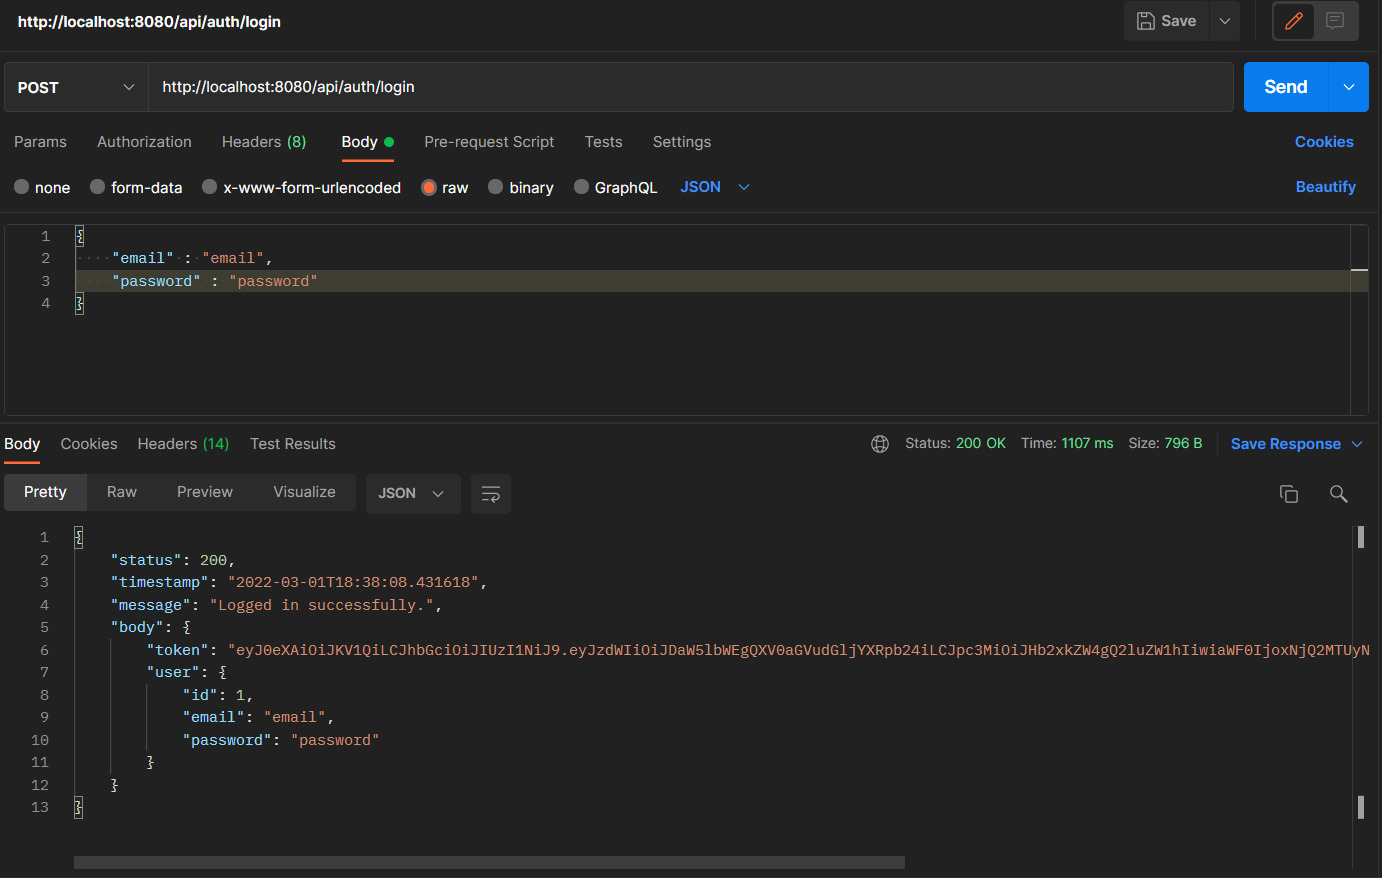Screen dimensions: 1382x878
Task: Switch response view to Pretty
Action: 45,492
